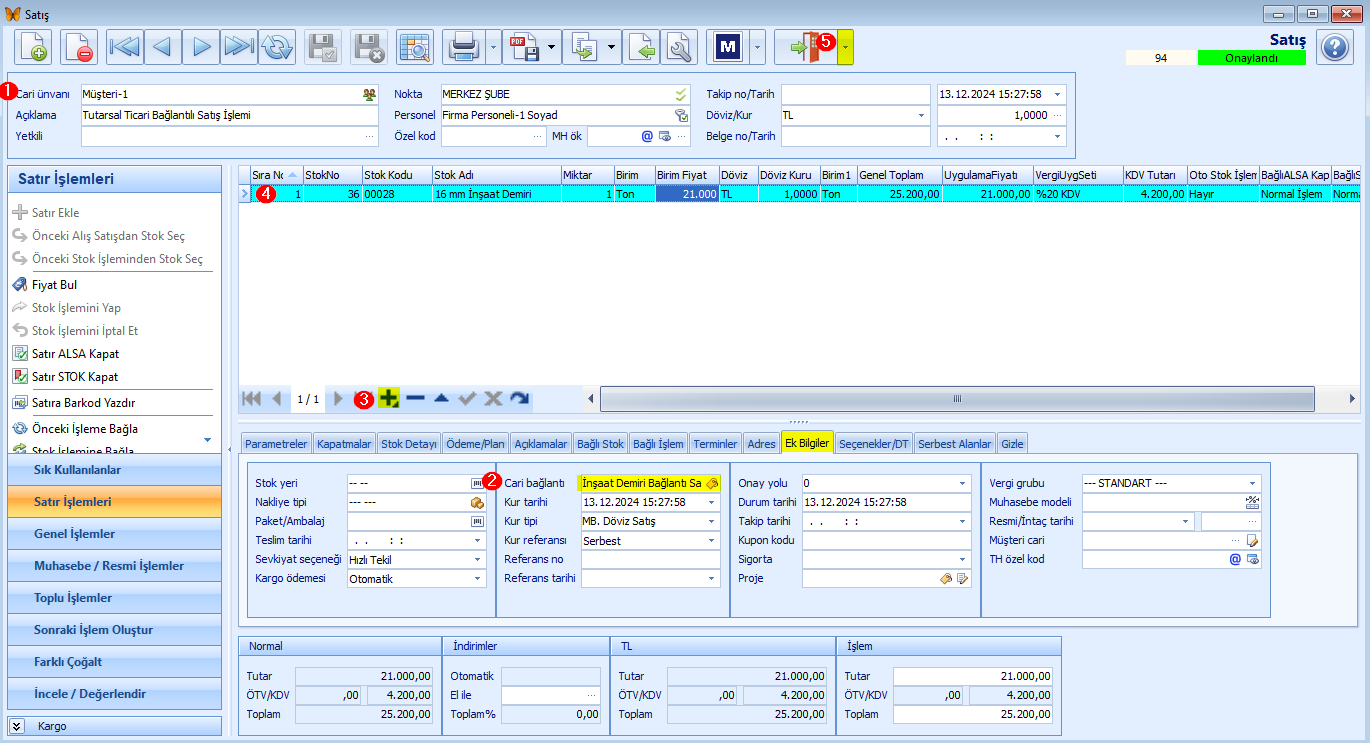1370x743 pixels.
Task: Jump to the last record in the toolbar
Action: [239, 47]
